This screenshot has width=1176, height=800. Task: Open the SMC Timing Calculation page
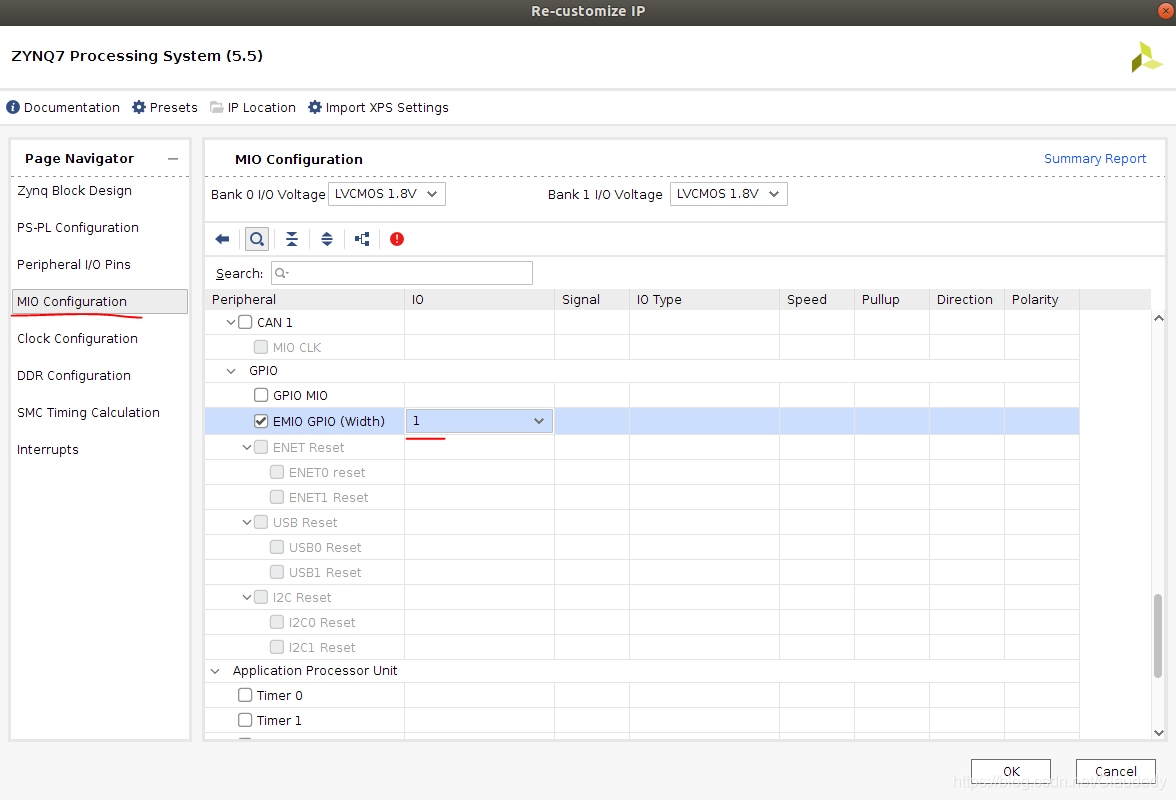[88, 412]
